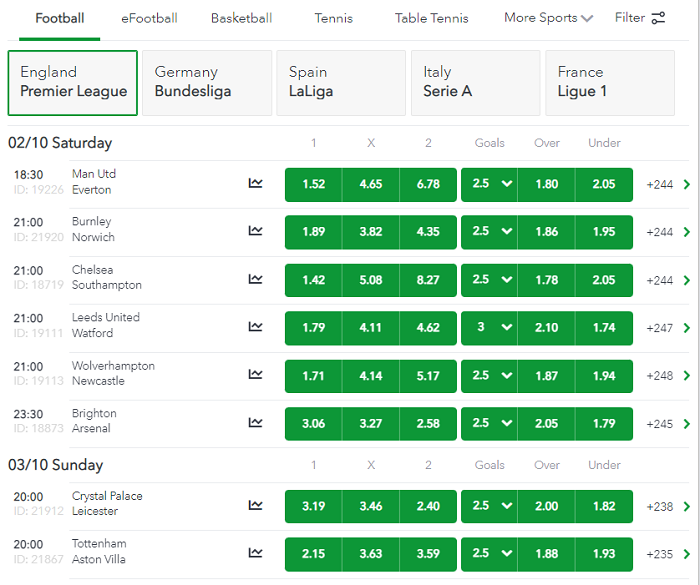
Task: Click stats chart icon for Brighton vs Arsenal
Action: (256, 423)
